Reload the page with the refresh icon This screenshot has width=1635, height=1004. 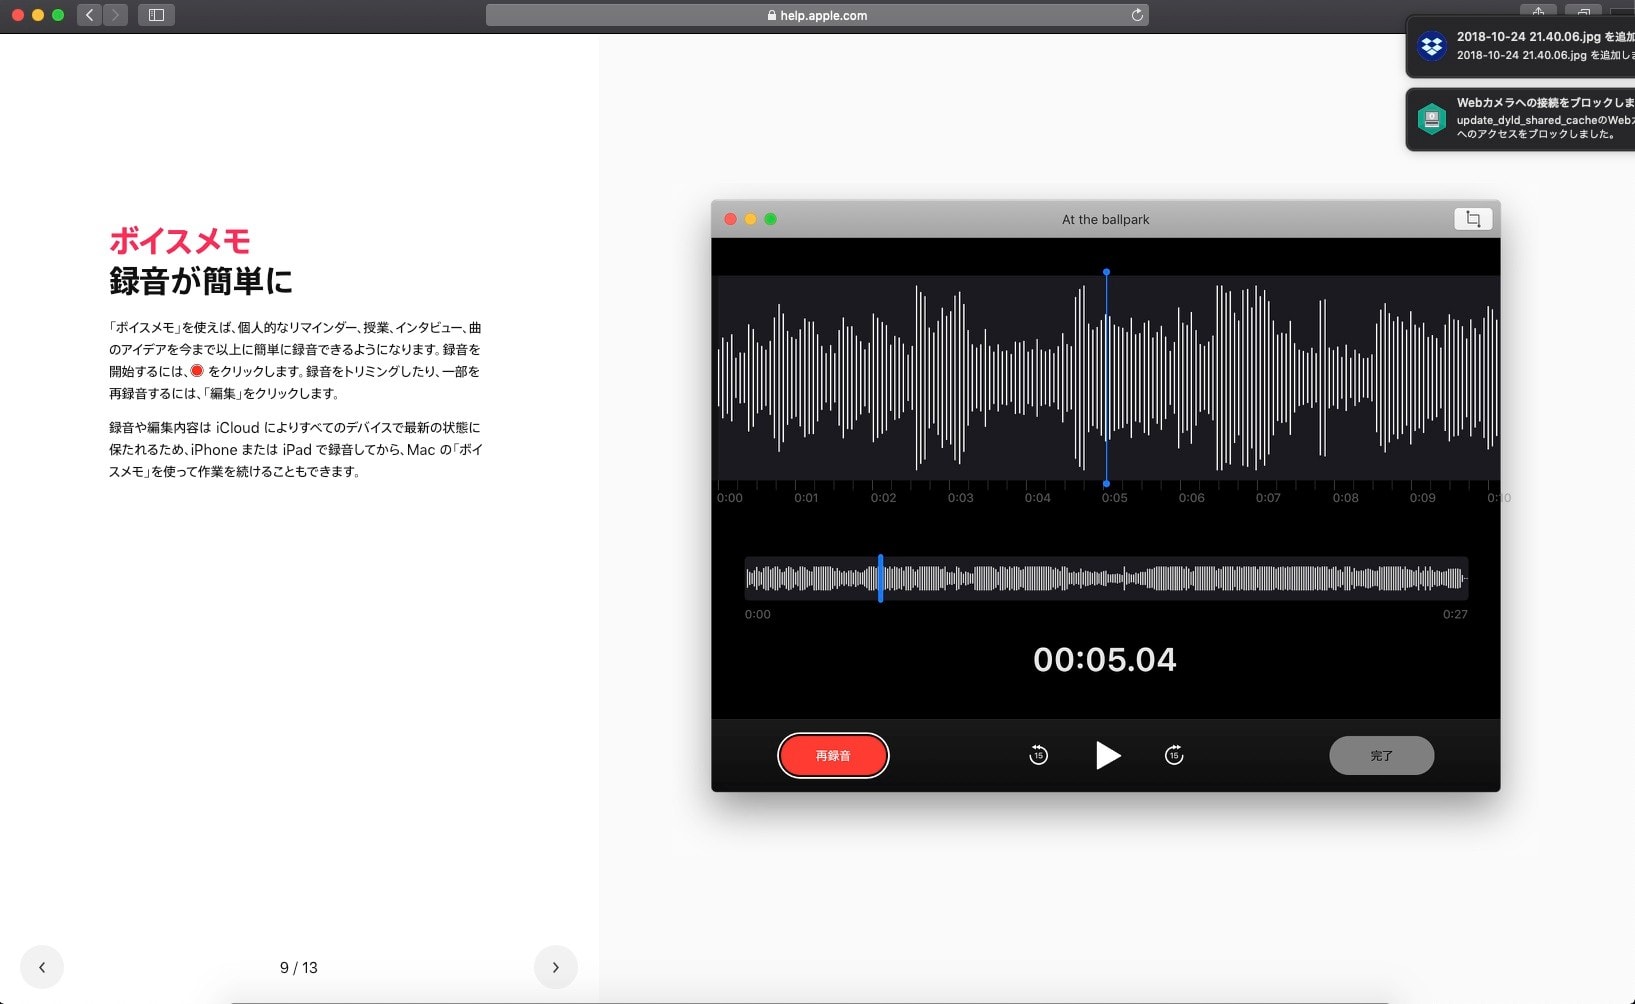tap(1137, 15)
